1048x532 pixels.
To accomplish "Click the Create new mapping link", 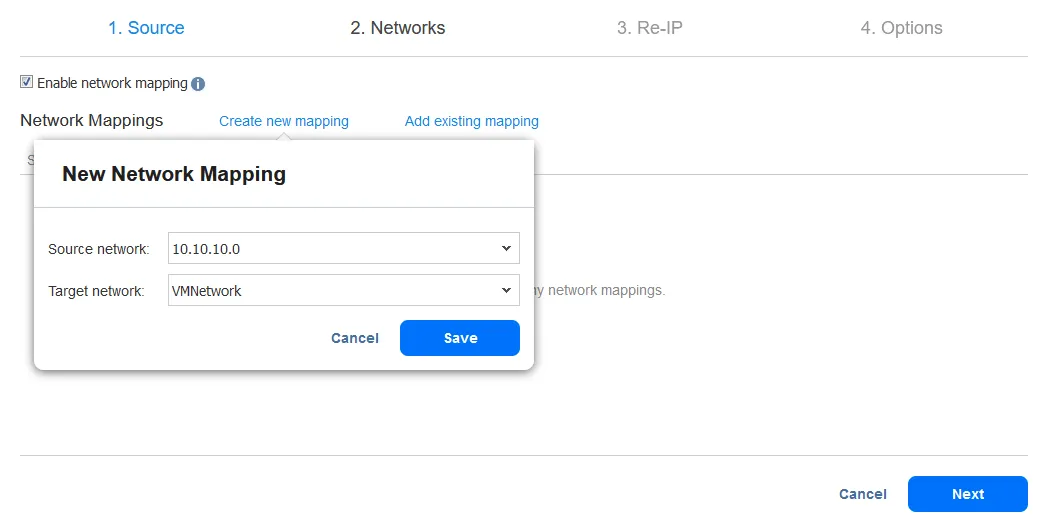I will click(284, 121).
